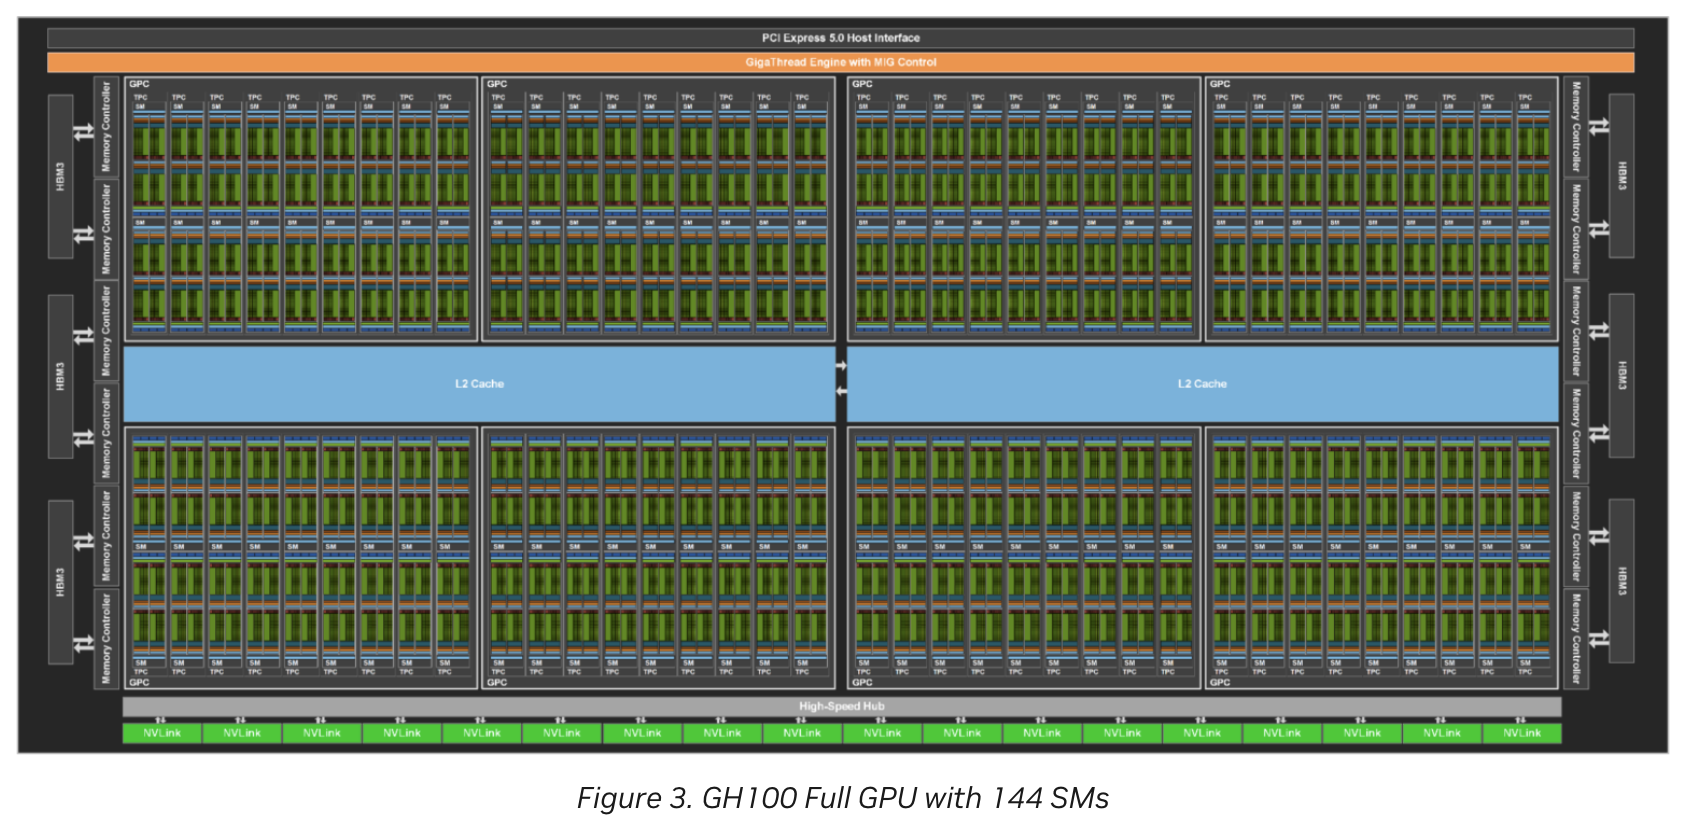Click the upper arrows beside top-left HBM3

pos(85,131)
